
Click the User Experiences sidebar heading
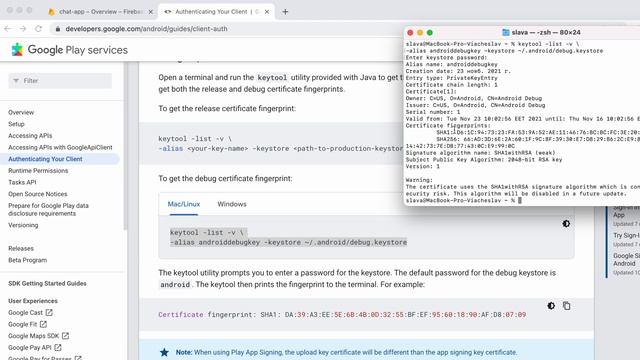(33, 301)
